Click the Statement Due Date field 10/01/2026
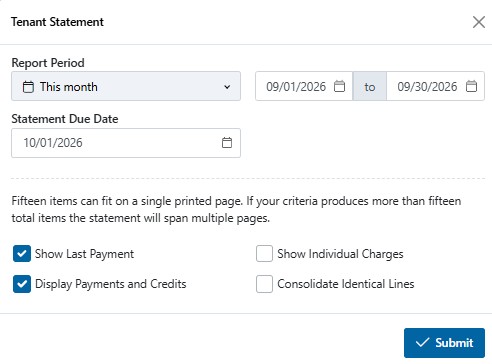492x364 pixels. tap(126, 143)
